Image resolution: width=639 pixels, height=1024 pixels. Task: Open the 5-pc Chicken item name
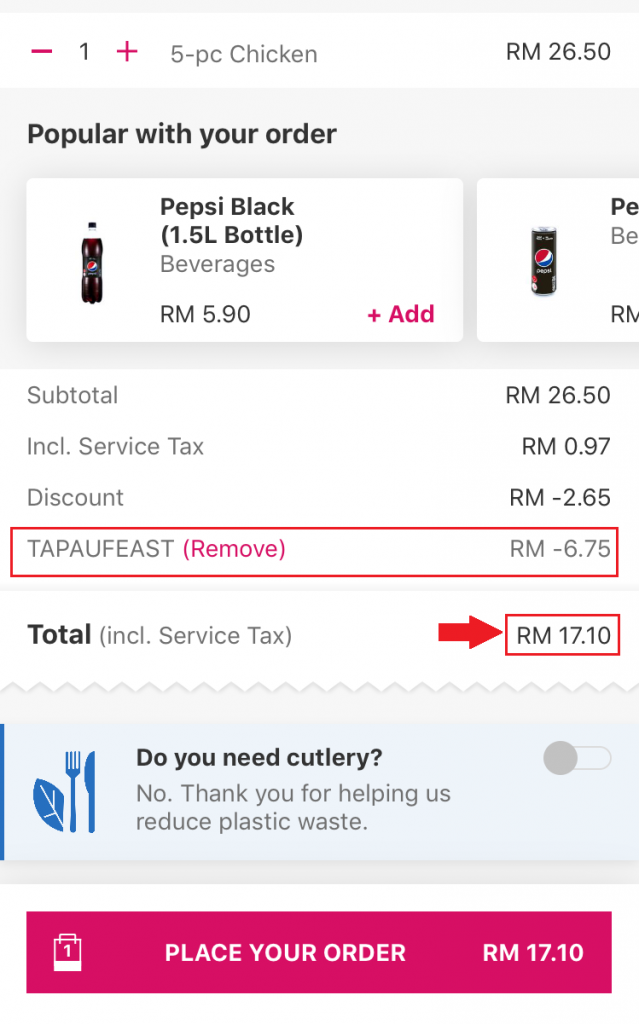pyautogui.click(x=244, y=54)
